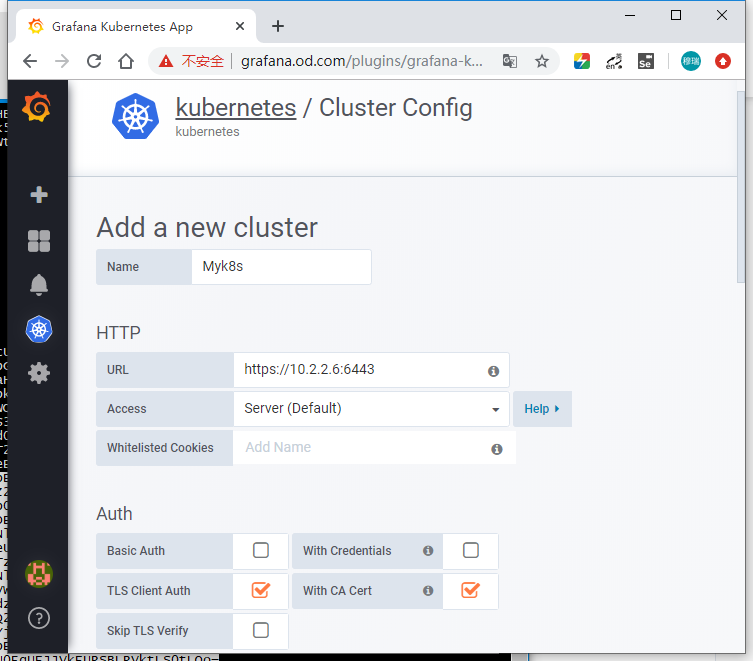Click the info icon next to With Credentials
The width and height of the screenshot is (753, 661).
click(428, 551)
